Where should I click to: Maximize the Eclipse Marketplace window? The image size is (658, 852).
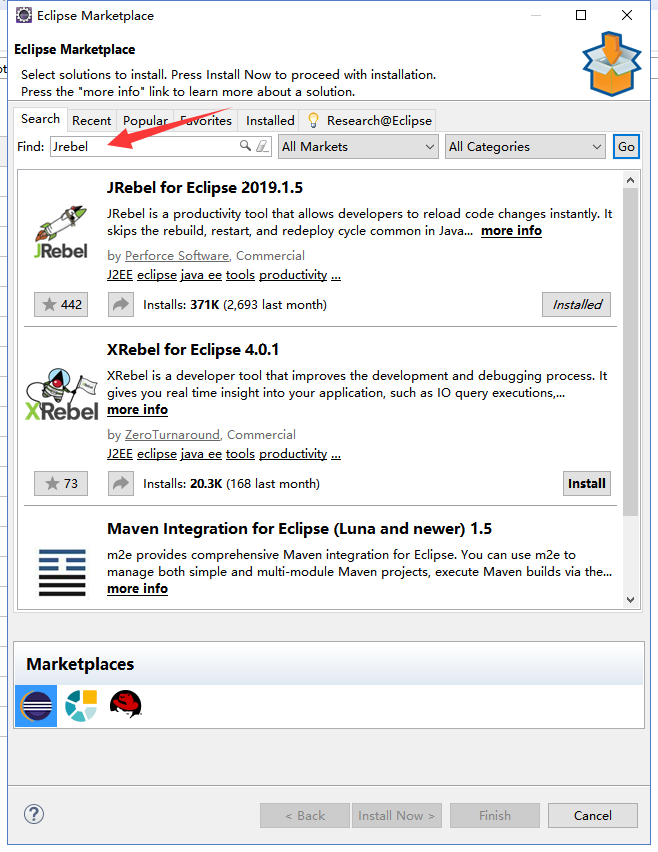581,15
